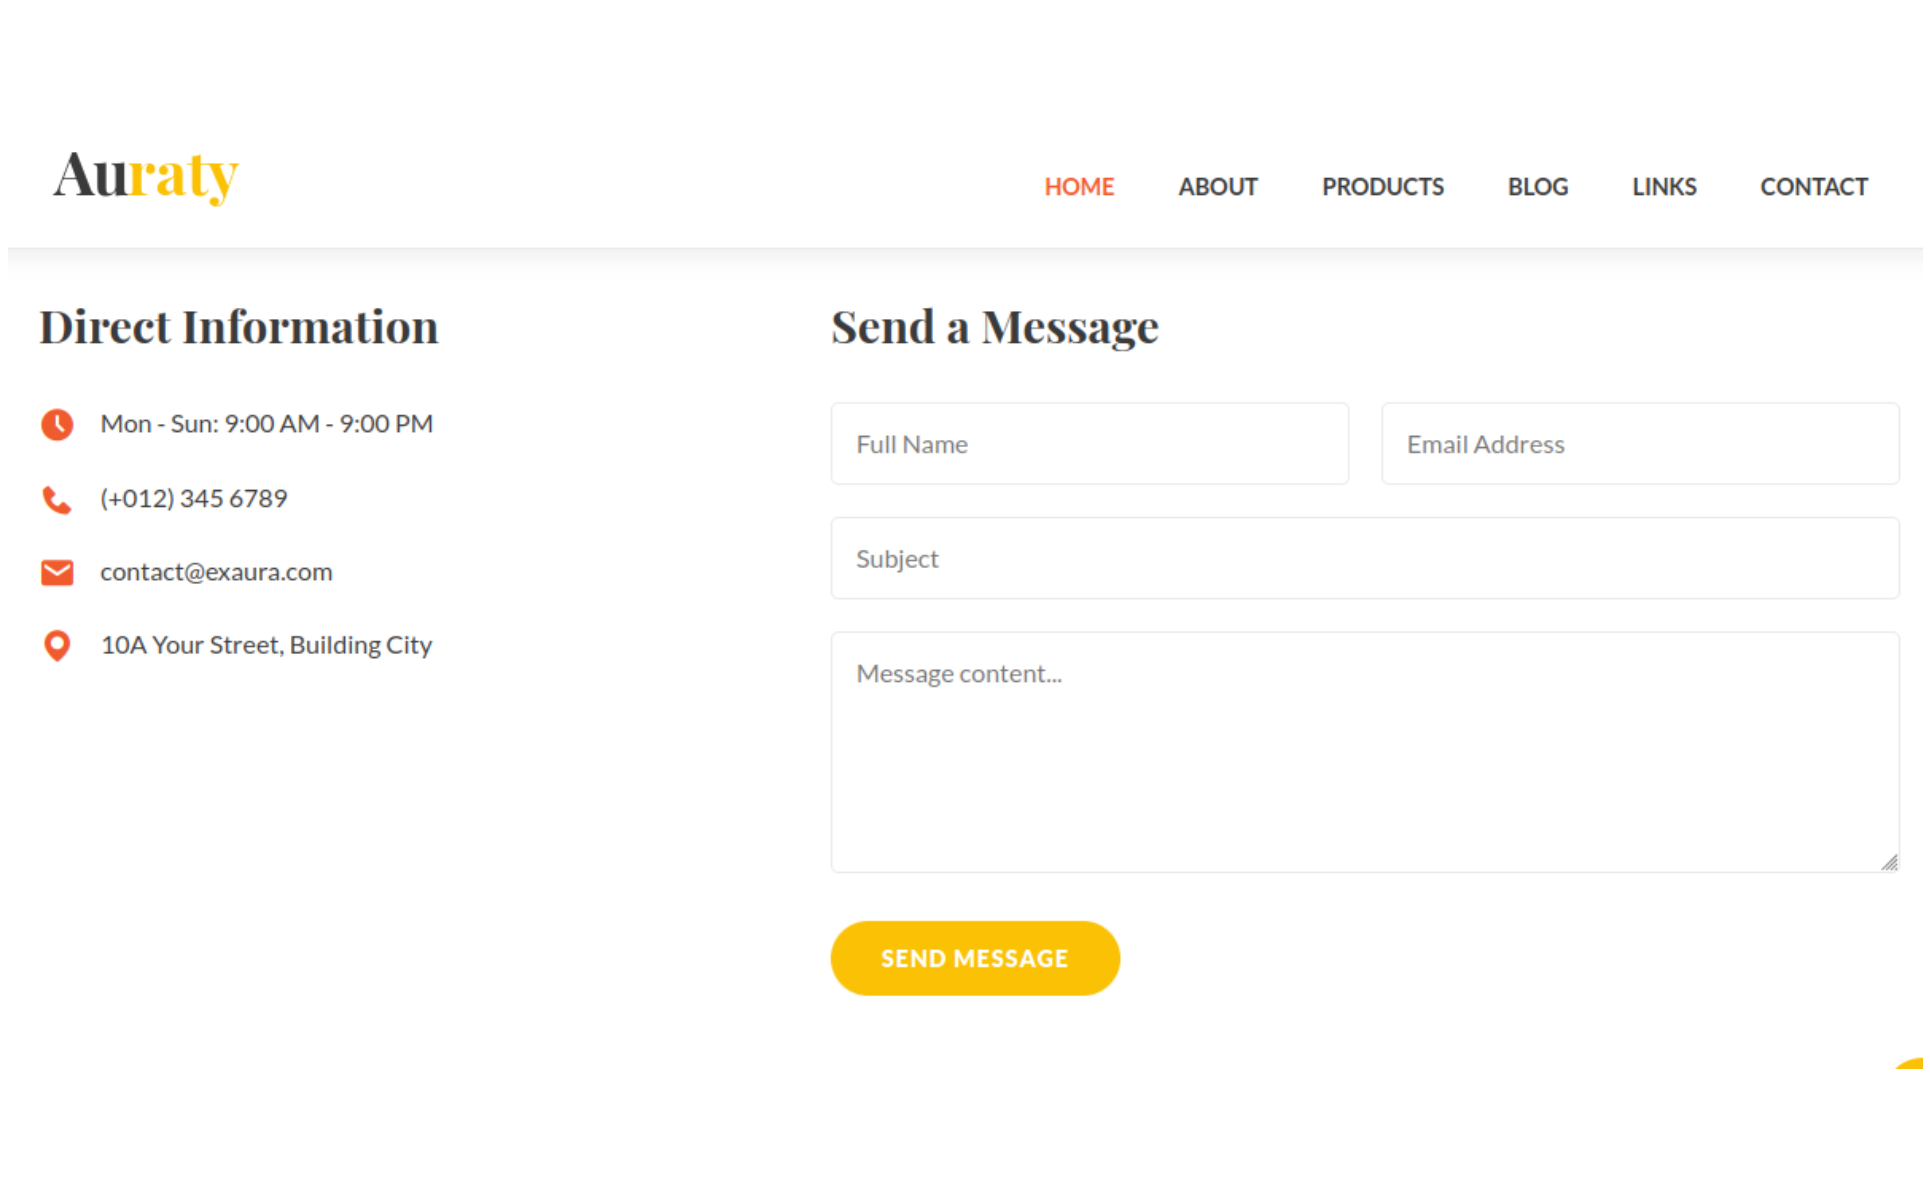The width and height of the screenshot is (1930, 1200).
Task: Click the contact@exaura.com email link
Action: pyautogui.click(x=216, y=572)
